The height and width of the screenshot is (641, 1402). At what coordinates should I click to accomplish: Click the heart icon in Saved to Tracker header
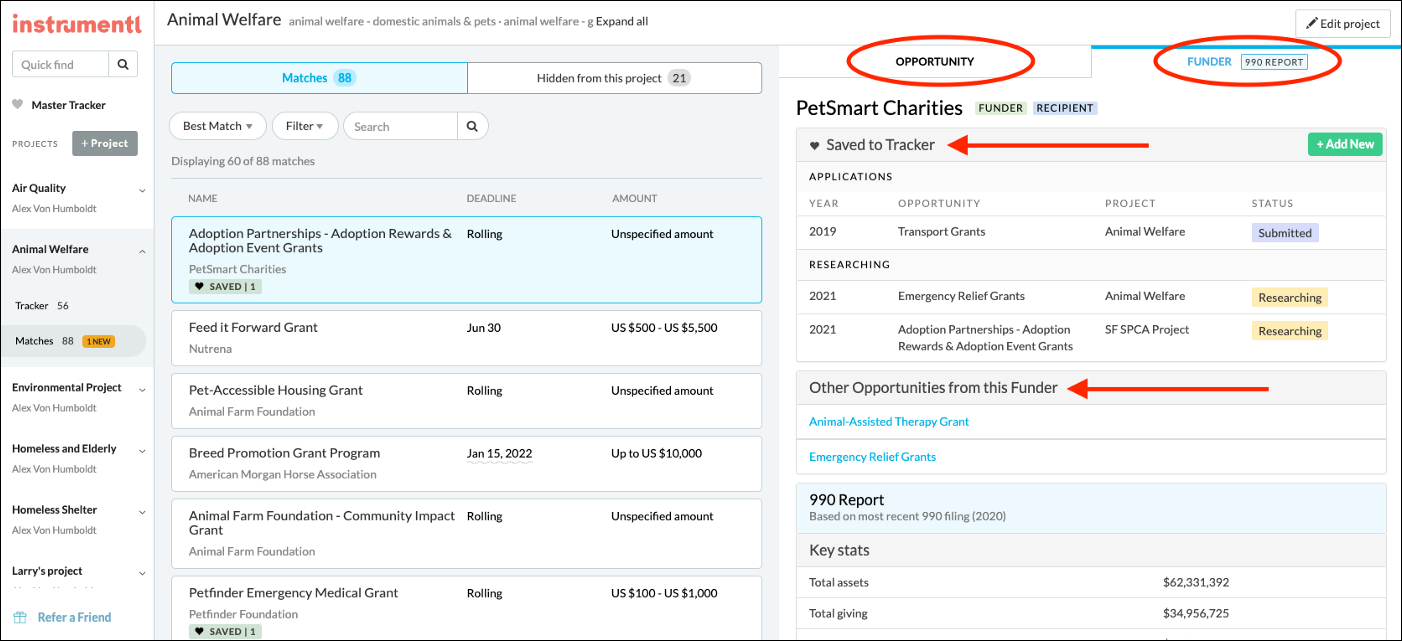pos(814,145)
